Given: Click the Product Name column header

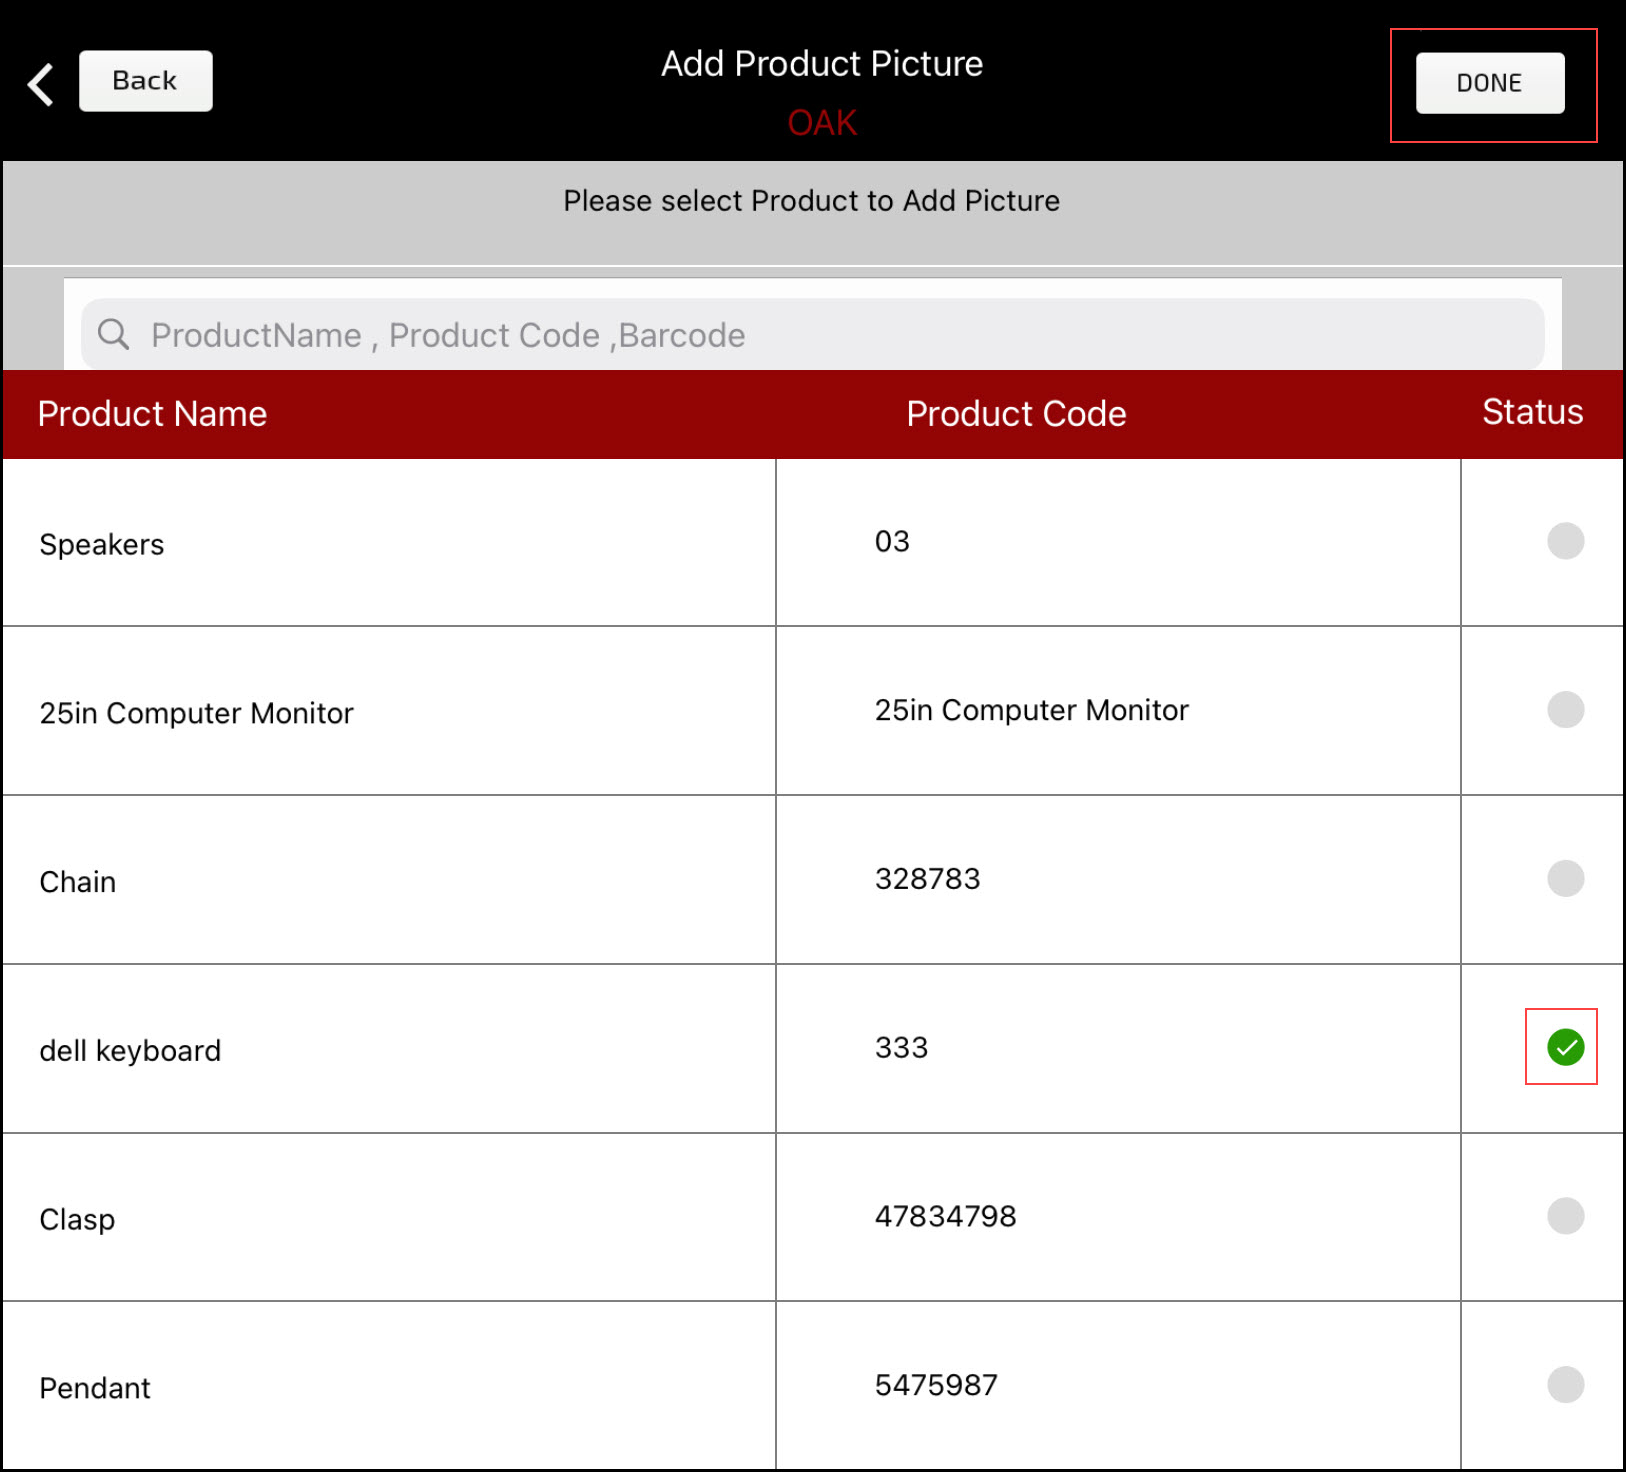Looking at the screenshot, I should click(x=152, y=414).
